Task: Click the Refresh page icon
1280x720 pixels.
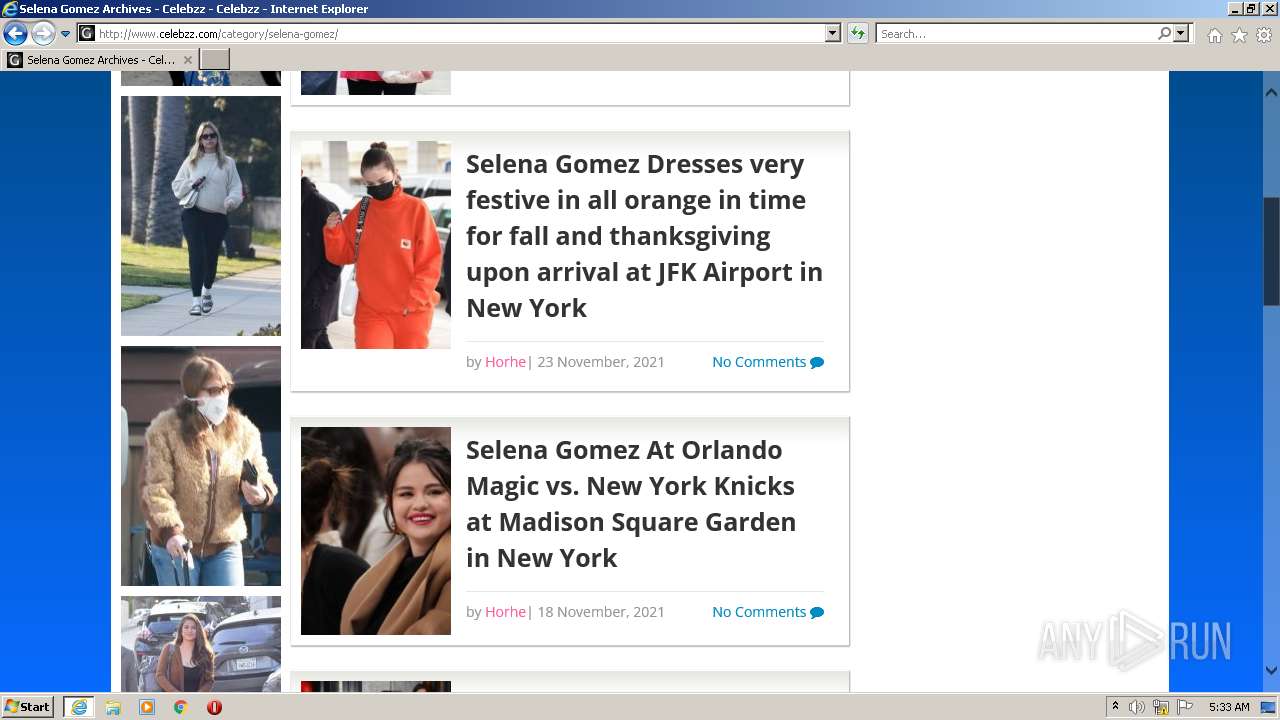Action: tap(858, 34)
